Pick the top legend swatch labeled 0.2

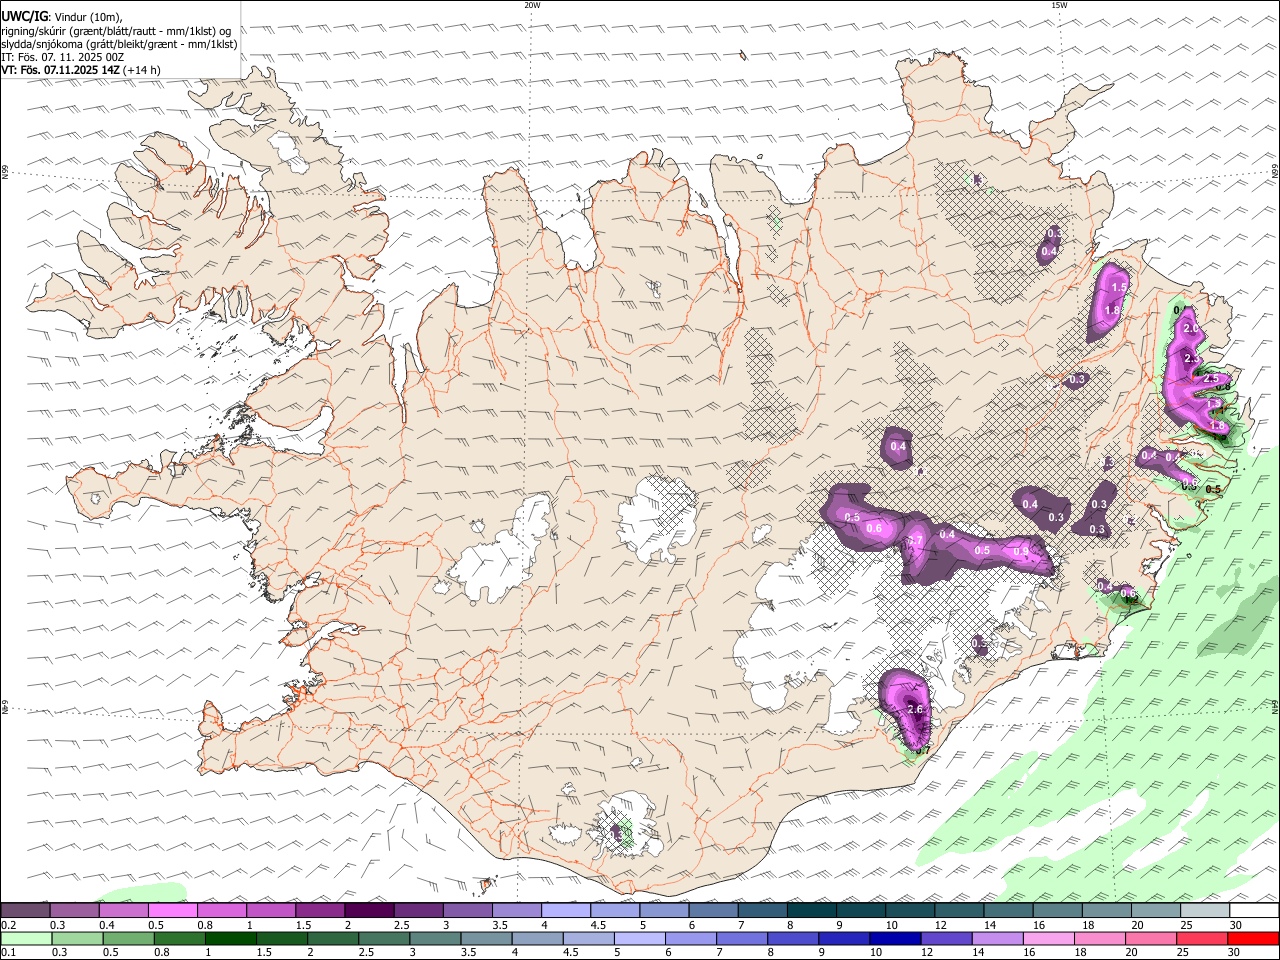click(x=25, y=911)
